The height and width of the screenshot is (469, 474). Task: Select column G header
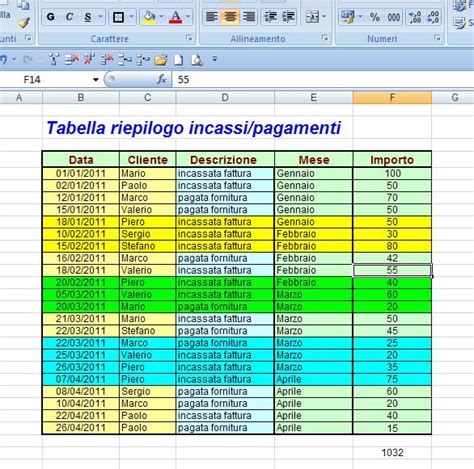tap(455, 97)
